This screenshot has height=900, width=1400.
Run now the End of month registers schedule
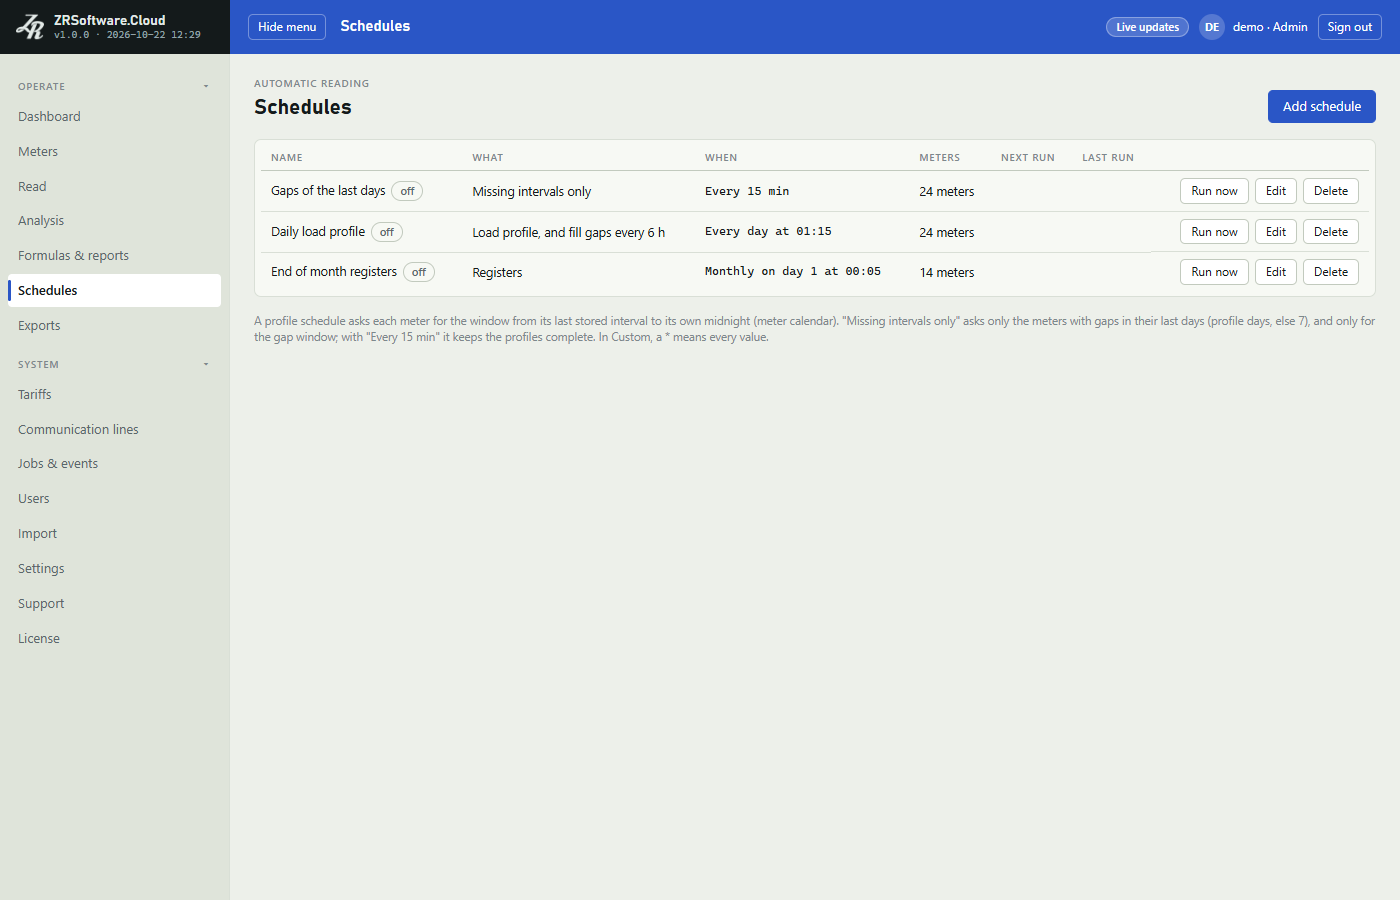click(1214, 272)
